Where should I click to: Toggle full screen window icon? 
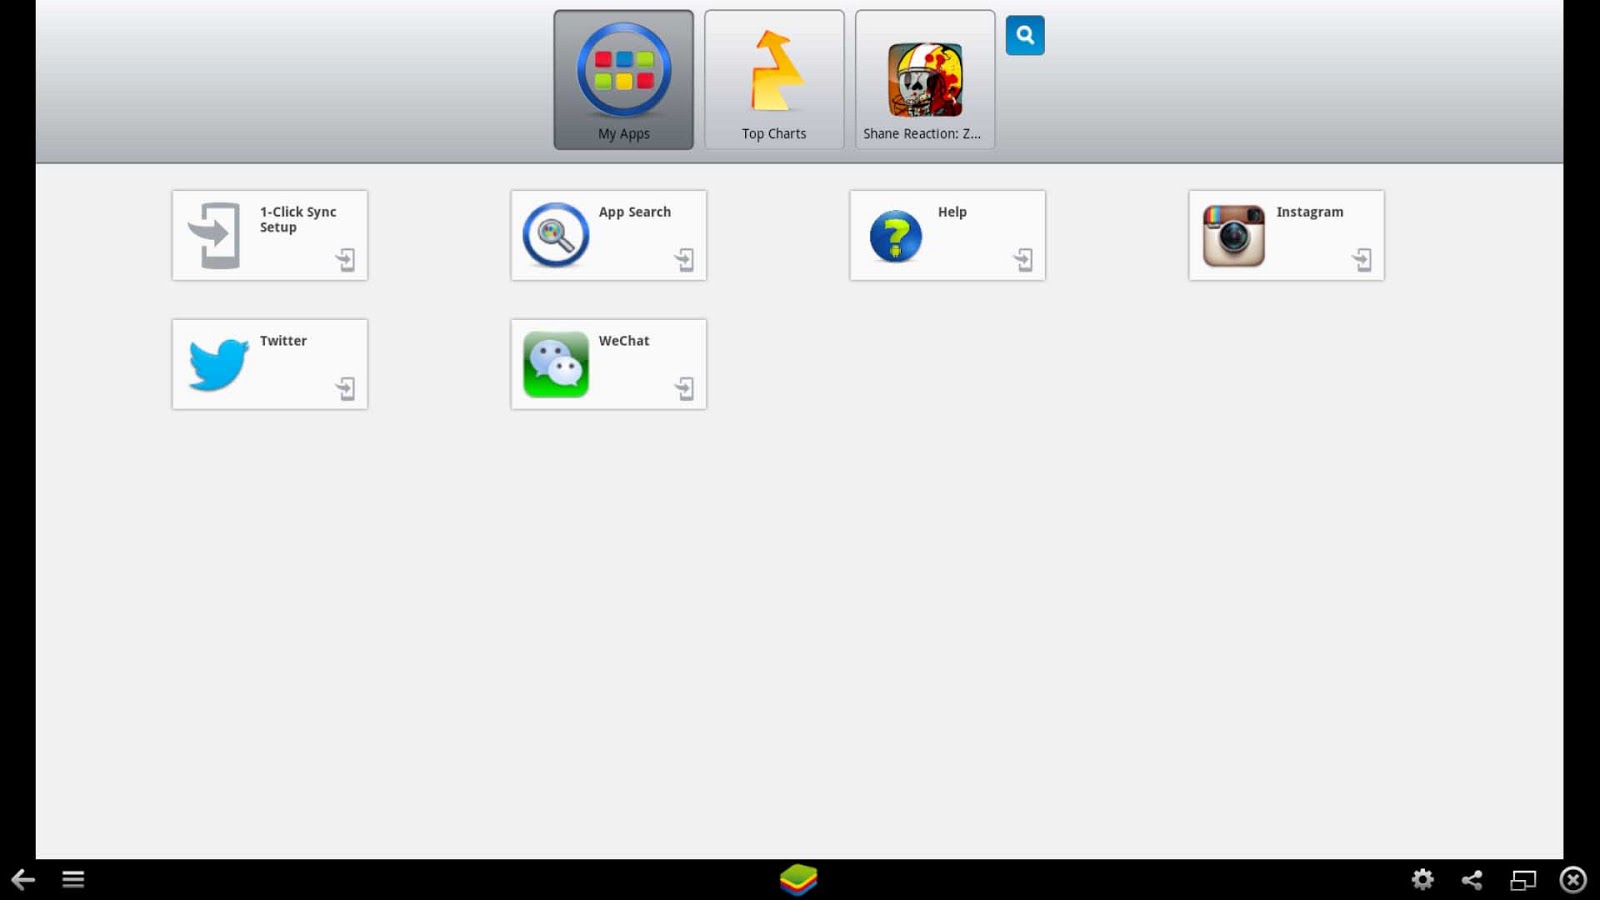coord(1523,880)
